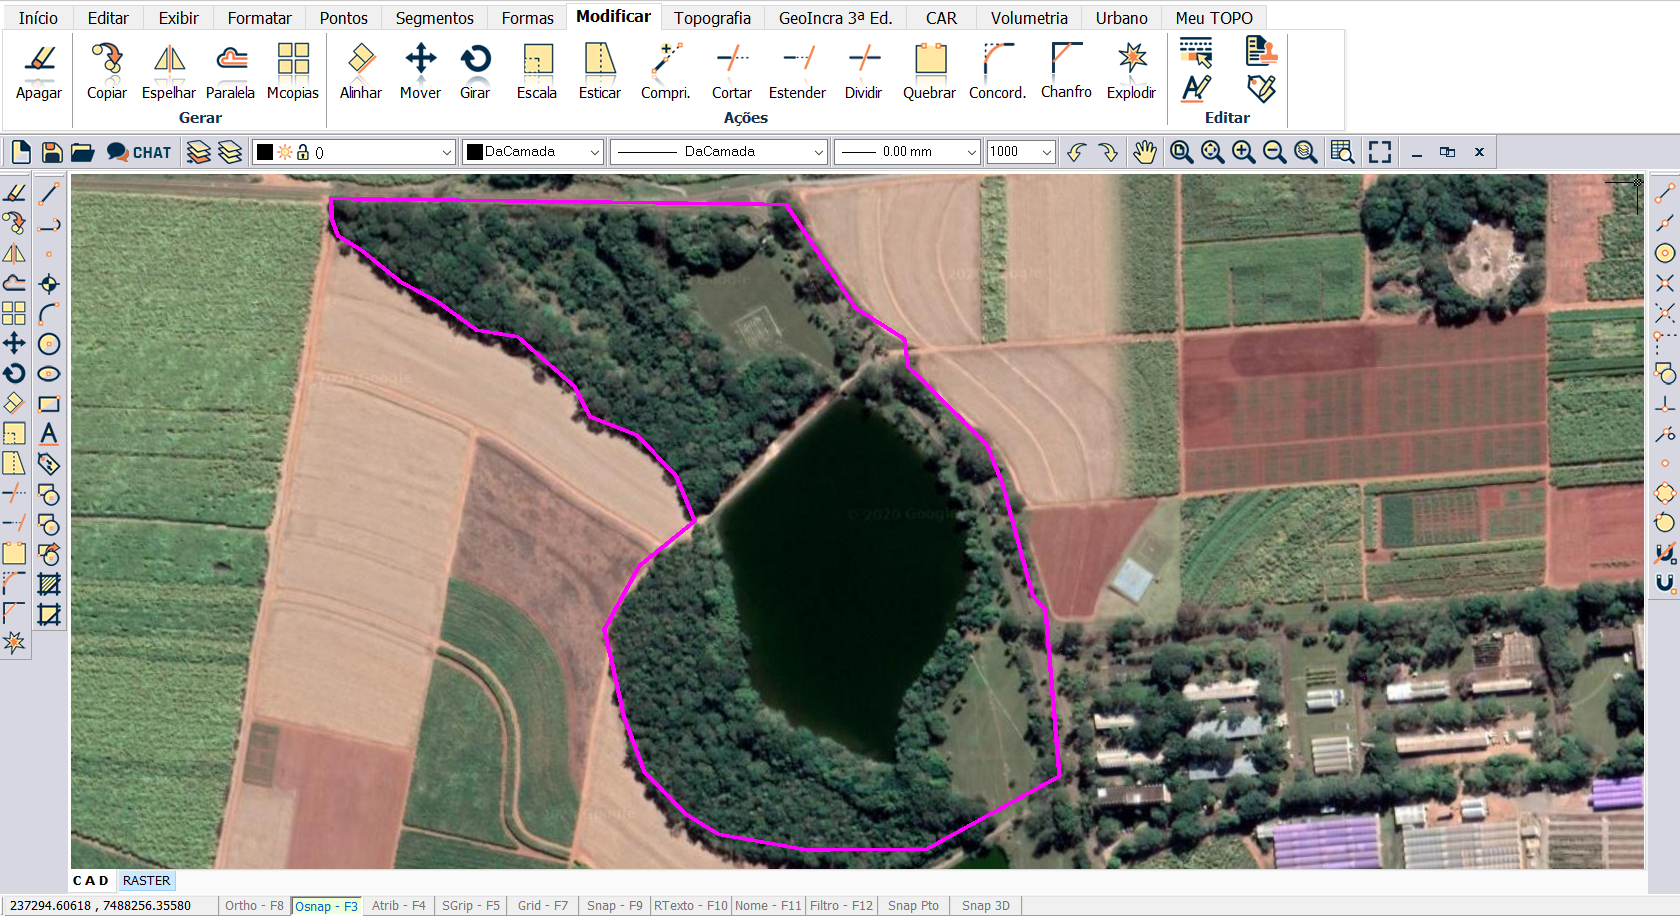Toggle Osnap F3 in status bar
Image resolution: width=1680 pixels, height=916 pixels.
click(x=326, y=906)
